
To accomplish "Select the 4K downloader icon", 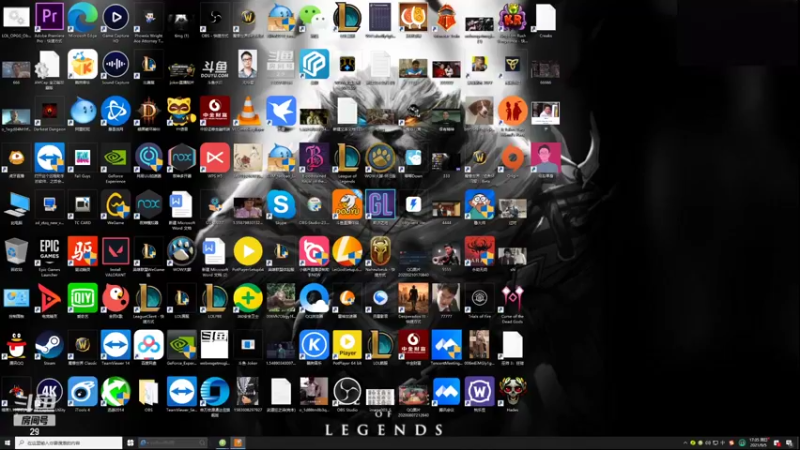I will click(49, 391).
